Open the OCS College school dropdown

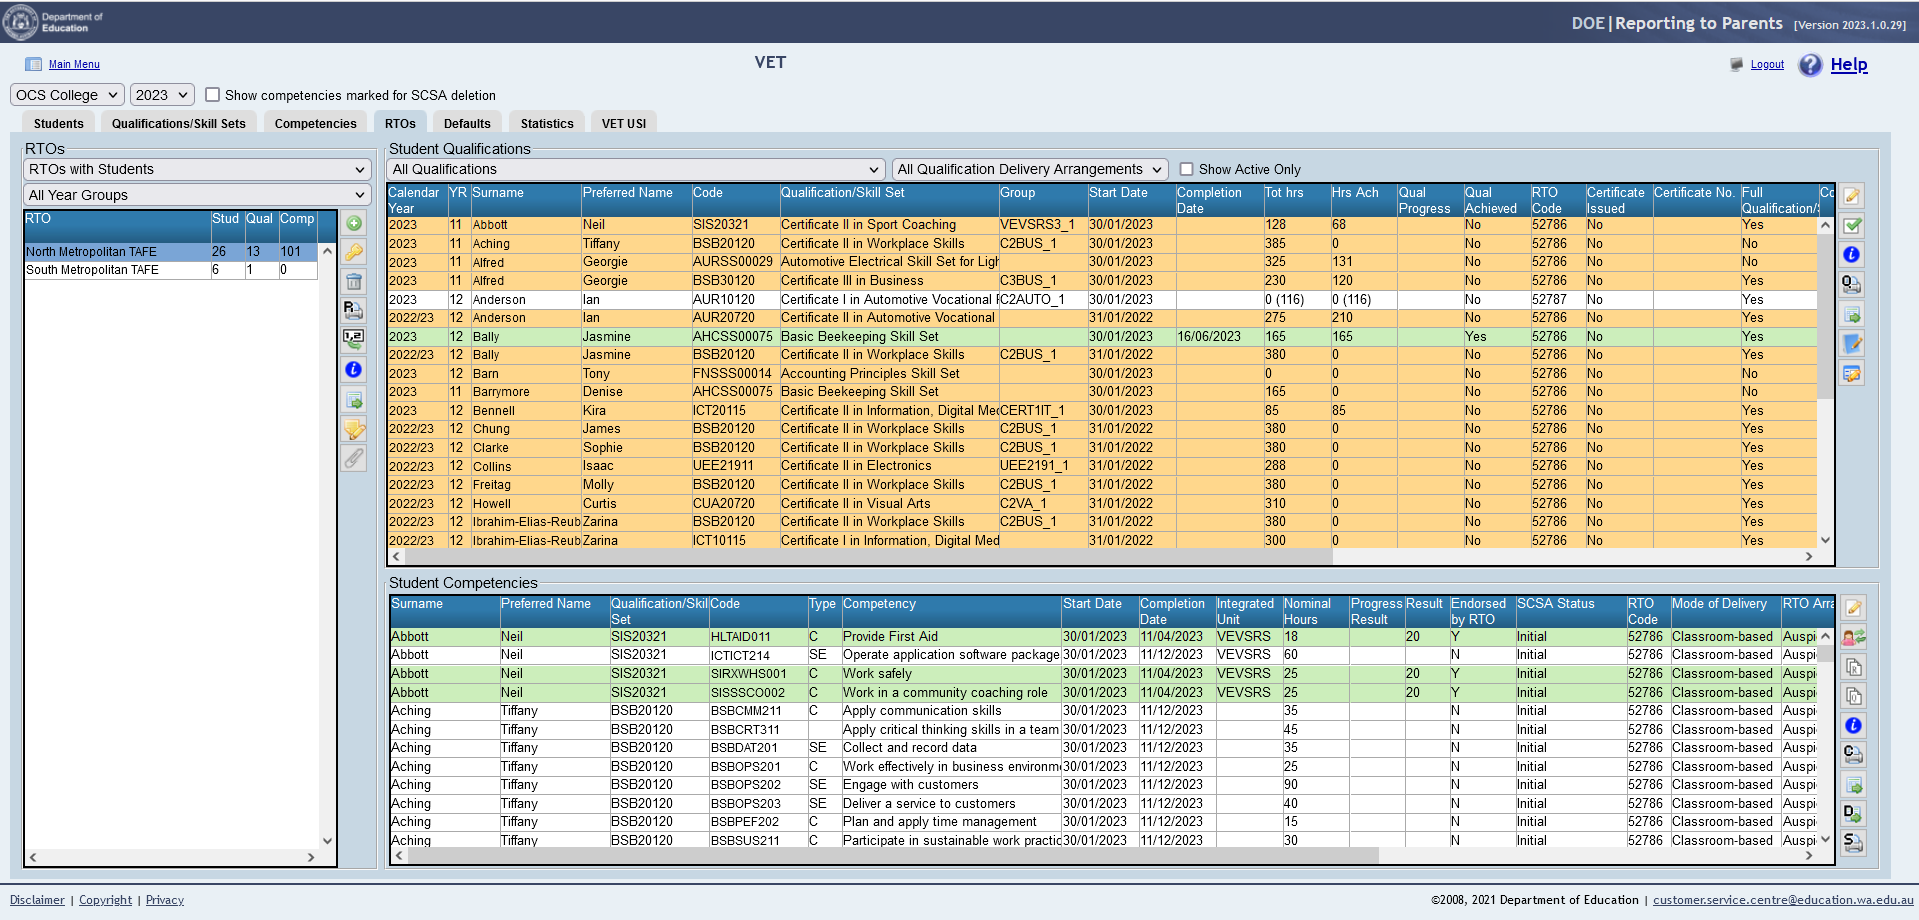[x=67, y=95]
